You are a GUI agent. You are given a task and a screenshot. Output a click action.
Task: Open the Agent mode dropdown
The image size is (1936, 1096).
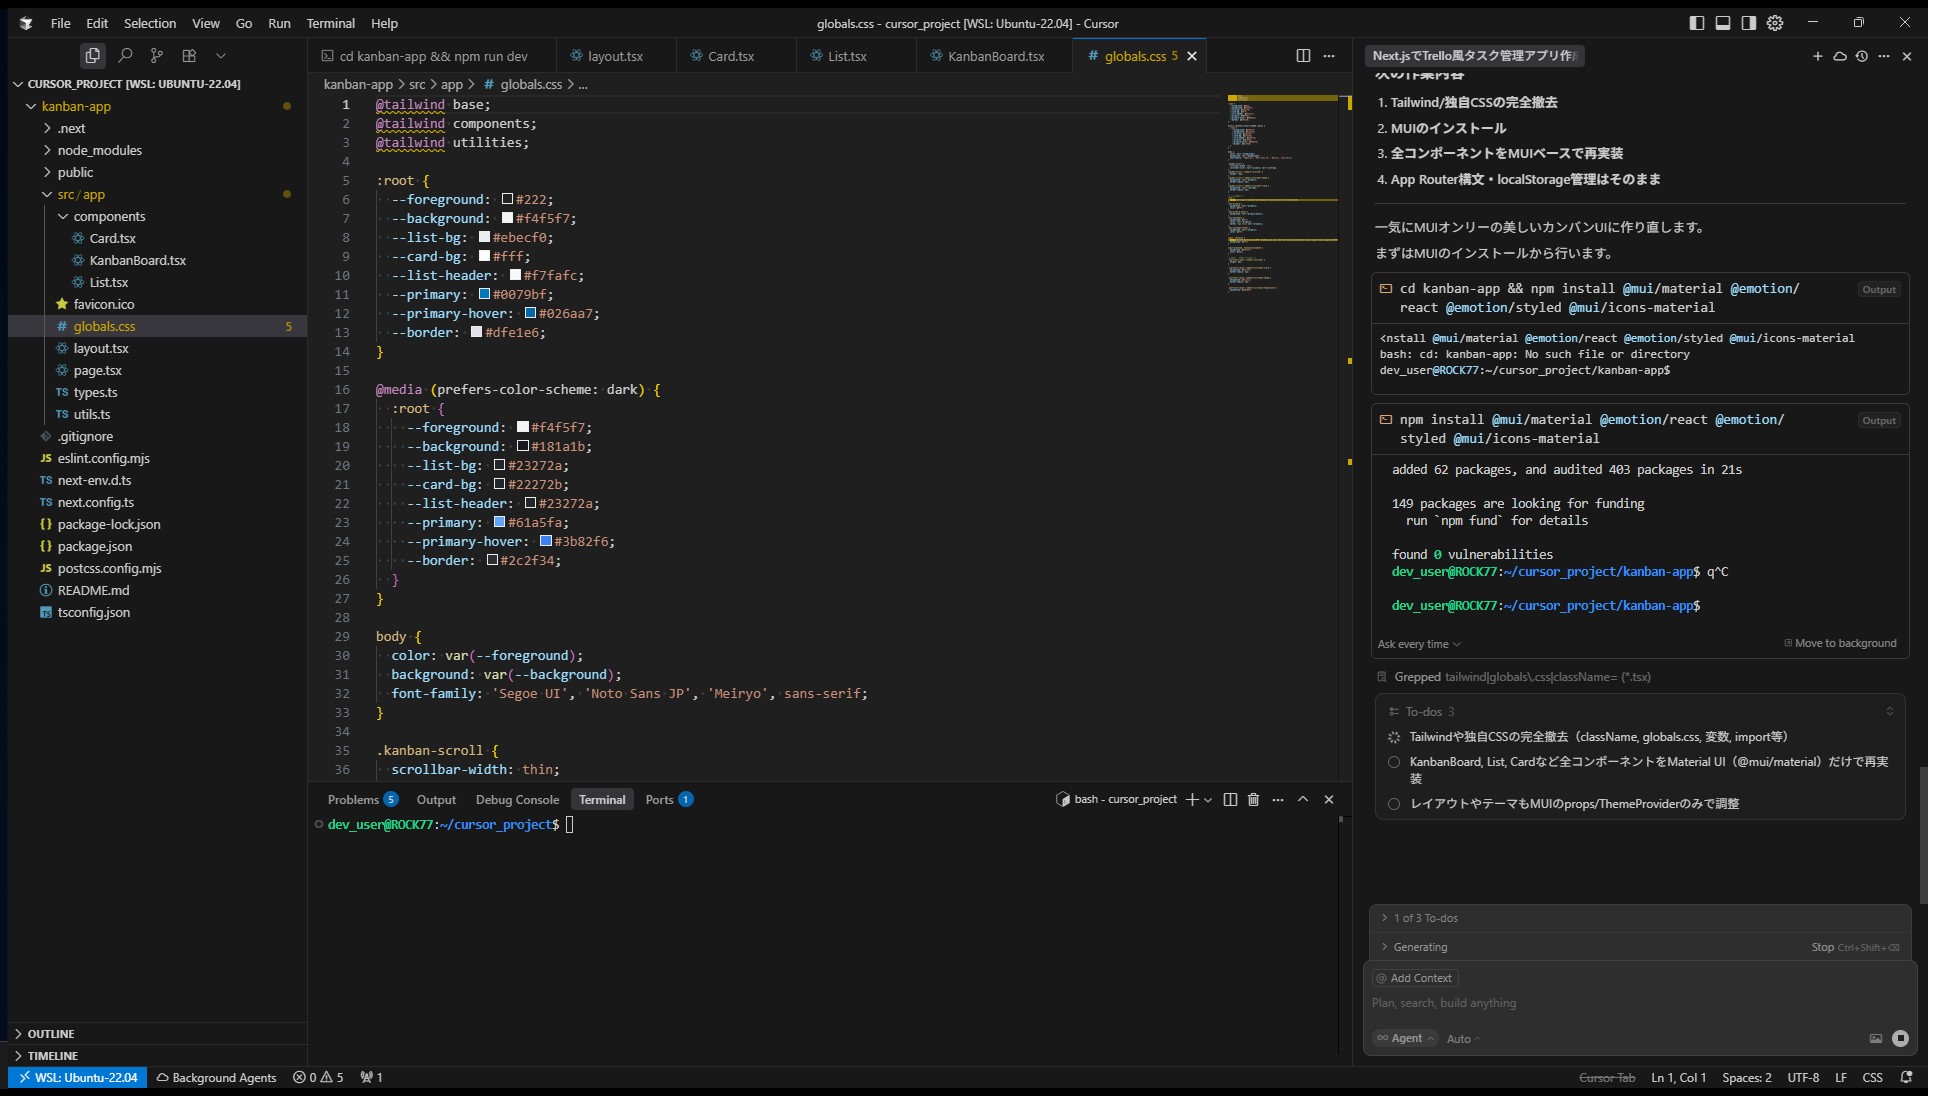pos(1406,1038)
